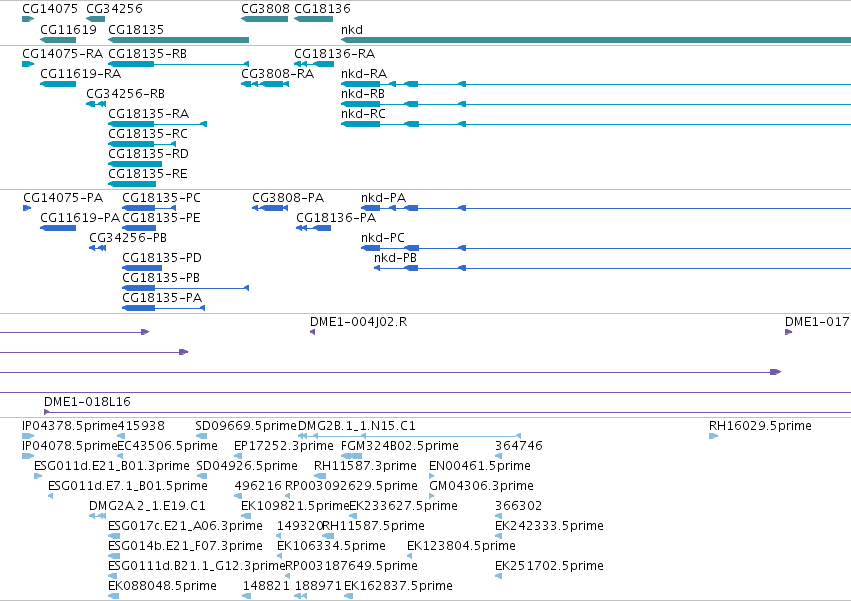This screenshot has height=601, width=851.
Task: Select EST GM04306.3prime
Action: (x=481, y=486)
